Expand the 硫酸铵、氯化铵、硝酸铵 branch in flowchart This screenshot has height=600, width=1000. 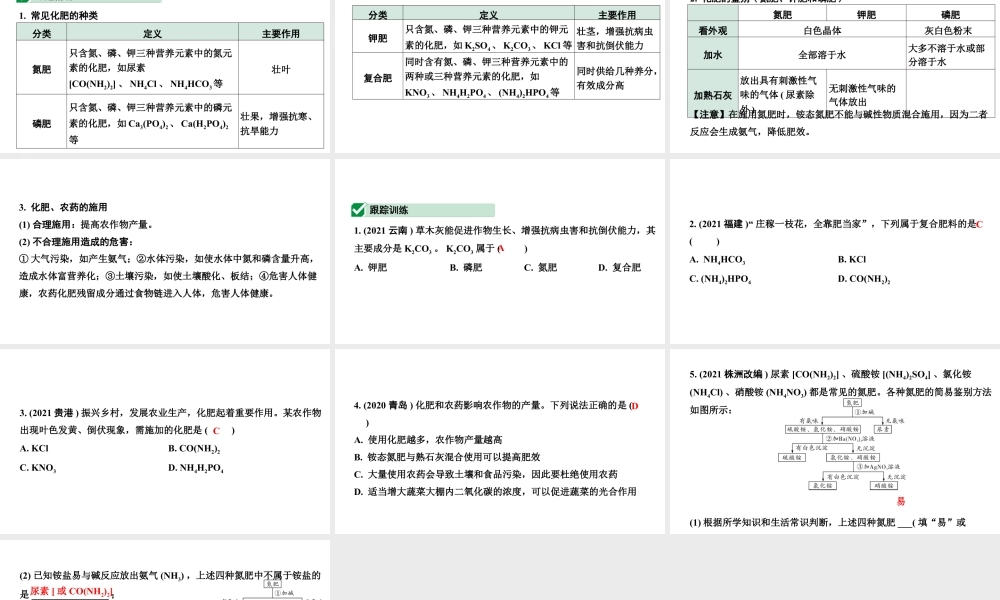coord(822,429)
